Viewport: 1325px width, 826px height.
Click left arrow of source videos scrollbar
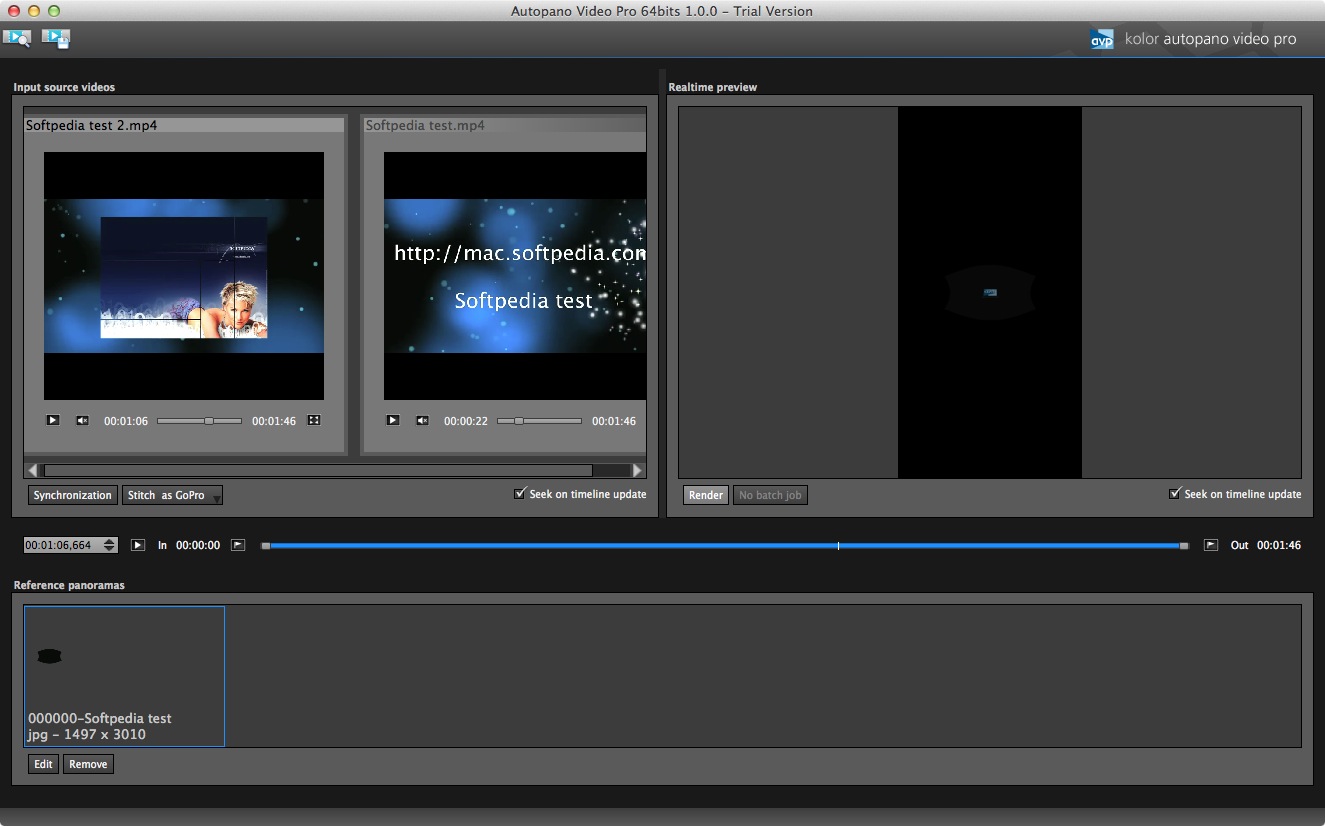33,470
